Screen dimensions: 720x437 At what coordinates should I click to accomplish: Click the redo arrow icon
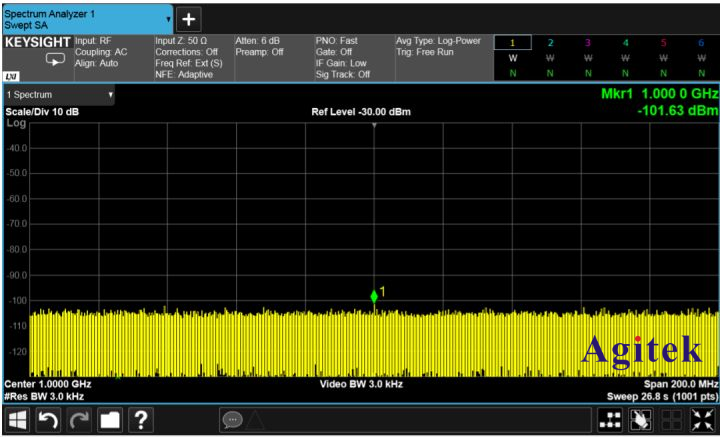(79, 421)
